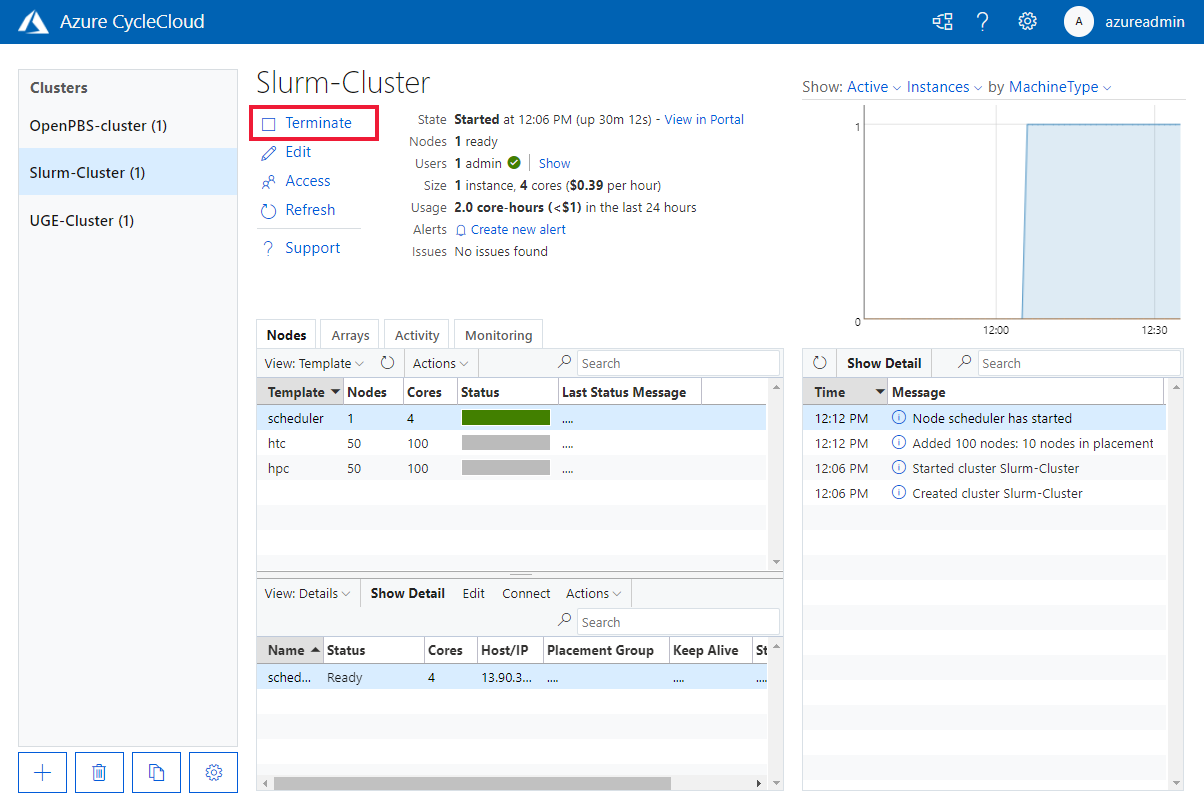Create a new cluster with the plus icon
Screen dimensions: 1204x807
click(x=42, y=772)
